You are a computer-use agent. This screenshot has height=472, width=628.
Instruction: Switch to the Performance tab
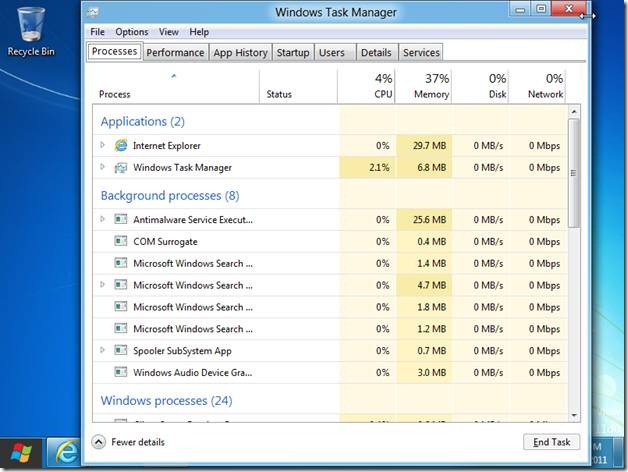coord(175,52)
